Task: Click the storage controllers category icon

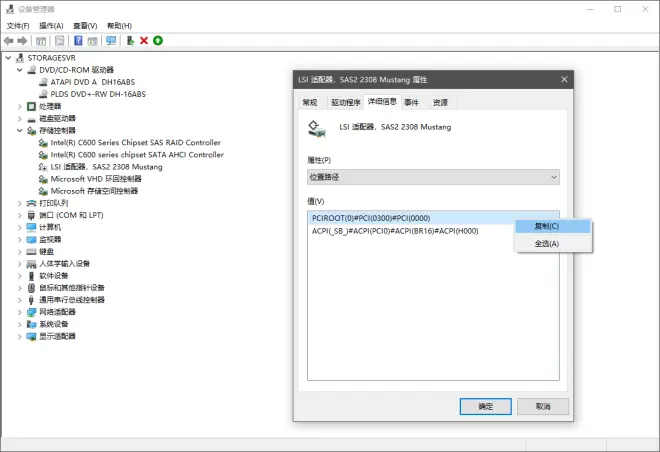Action: click(32, 130)
